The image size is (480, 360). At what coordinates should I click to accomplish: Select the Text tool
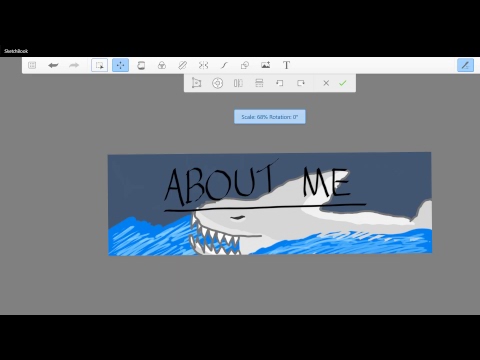[286, 65]
